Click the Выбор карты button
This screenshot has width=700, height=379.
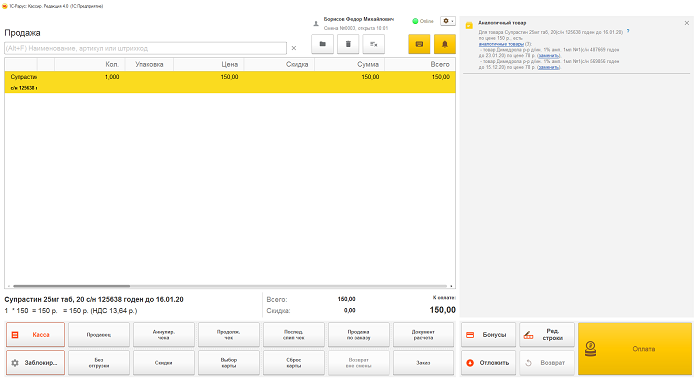(x=229, y=362)
